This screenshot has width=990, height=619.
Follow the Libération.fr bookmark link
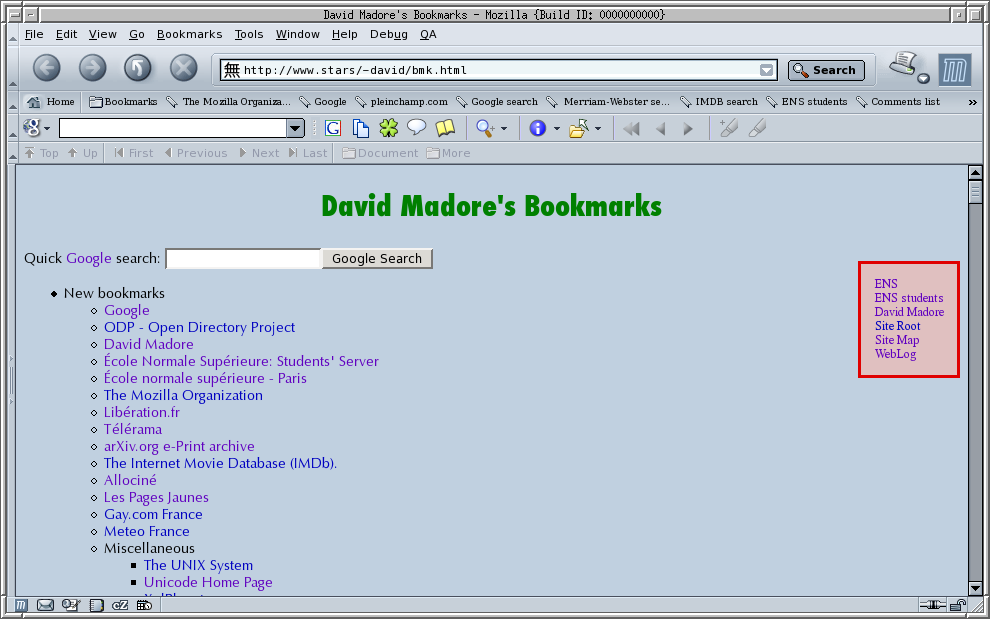[x=142, y=412]
